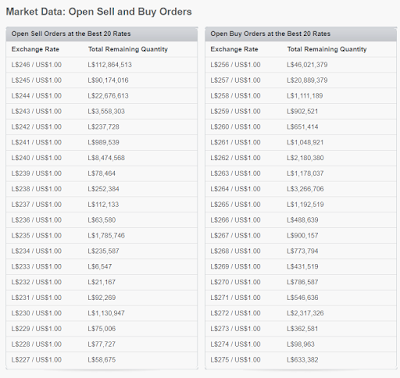400x378 pixels.
Task: Click the L$46,021,379 buy quantity
Action: [x=307, y=65]
